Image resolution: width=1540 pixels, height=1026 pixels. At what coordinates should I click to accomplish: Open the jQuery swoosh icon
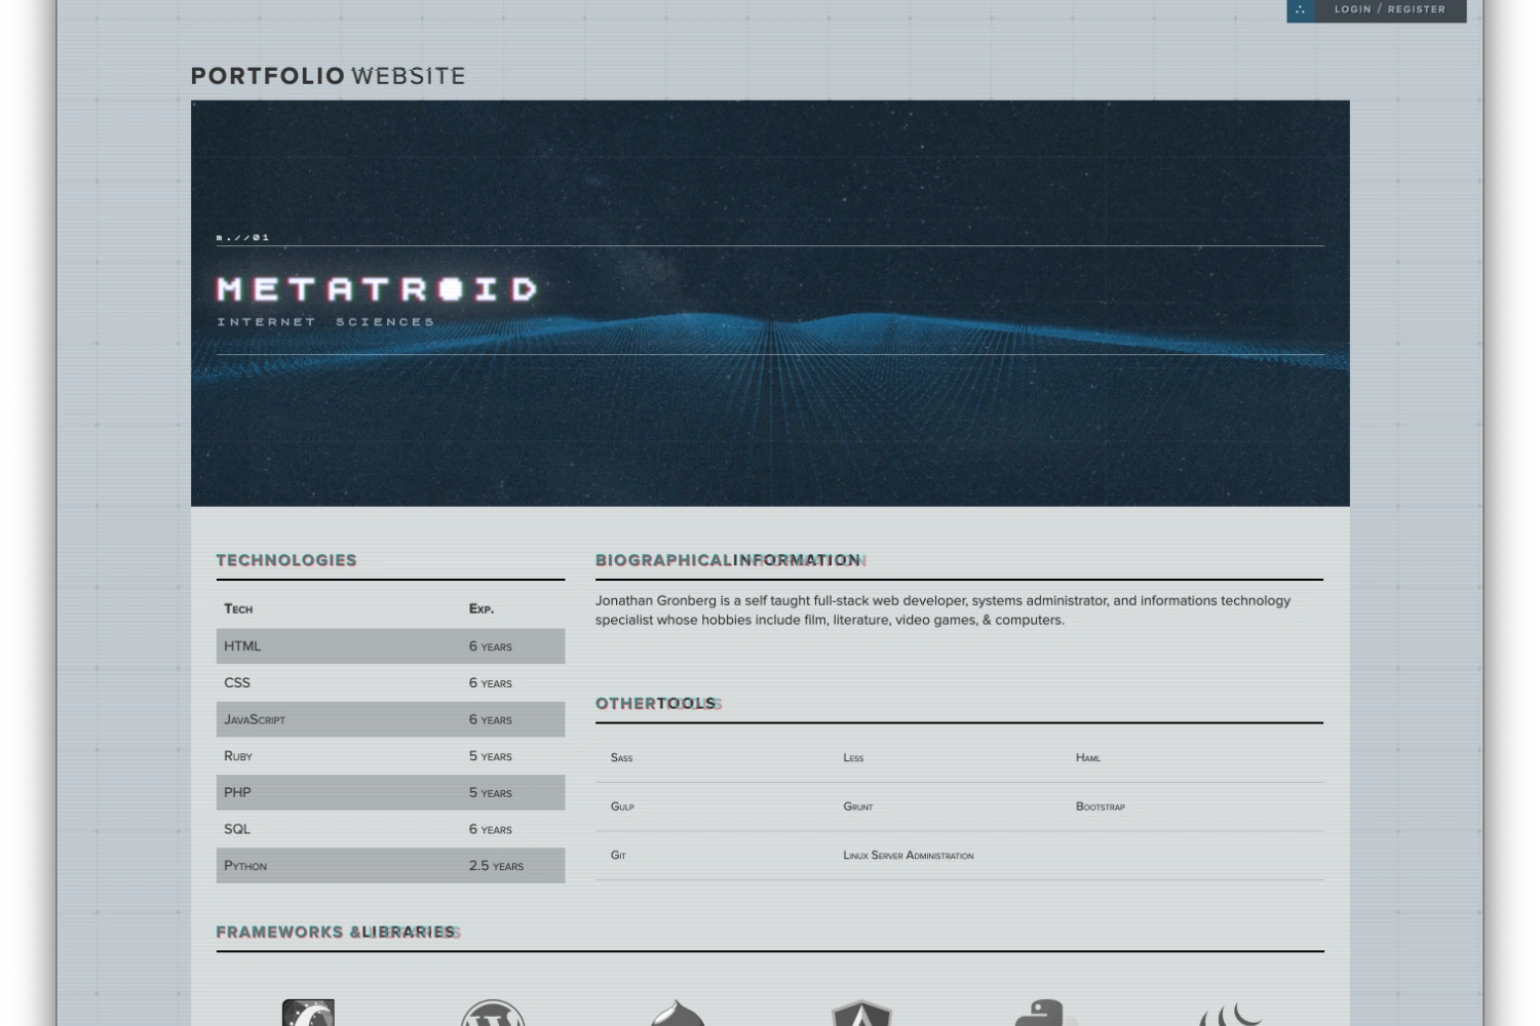(x=1231, y=1014)
